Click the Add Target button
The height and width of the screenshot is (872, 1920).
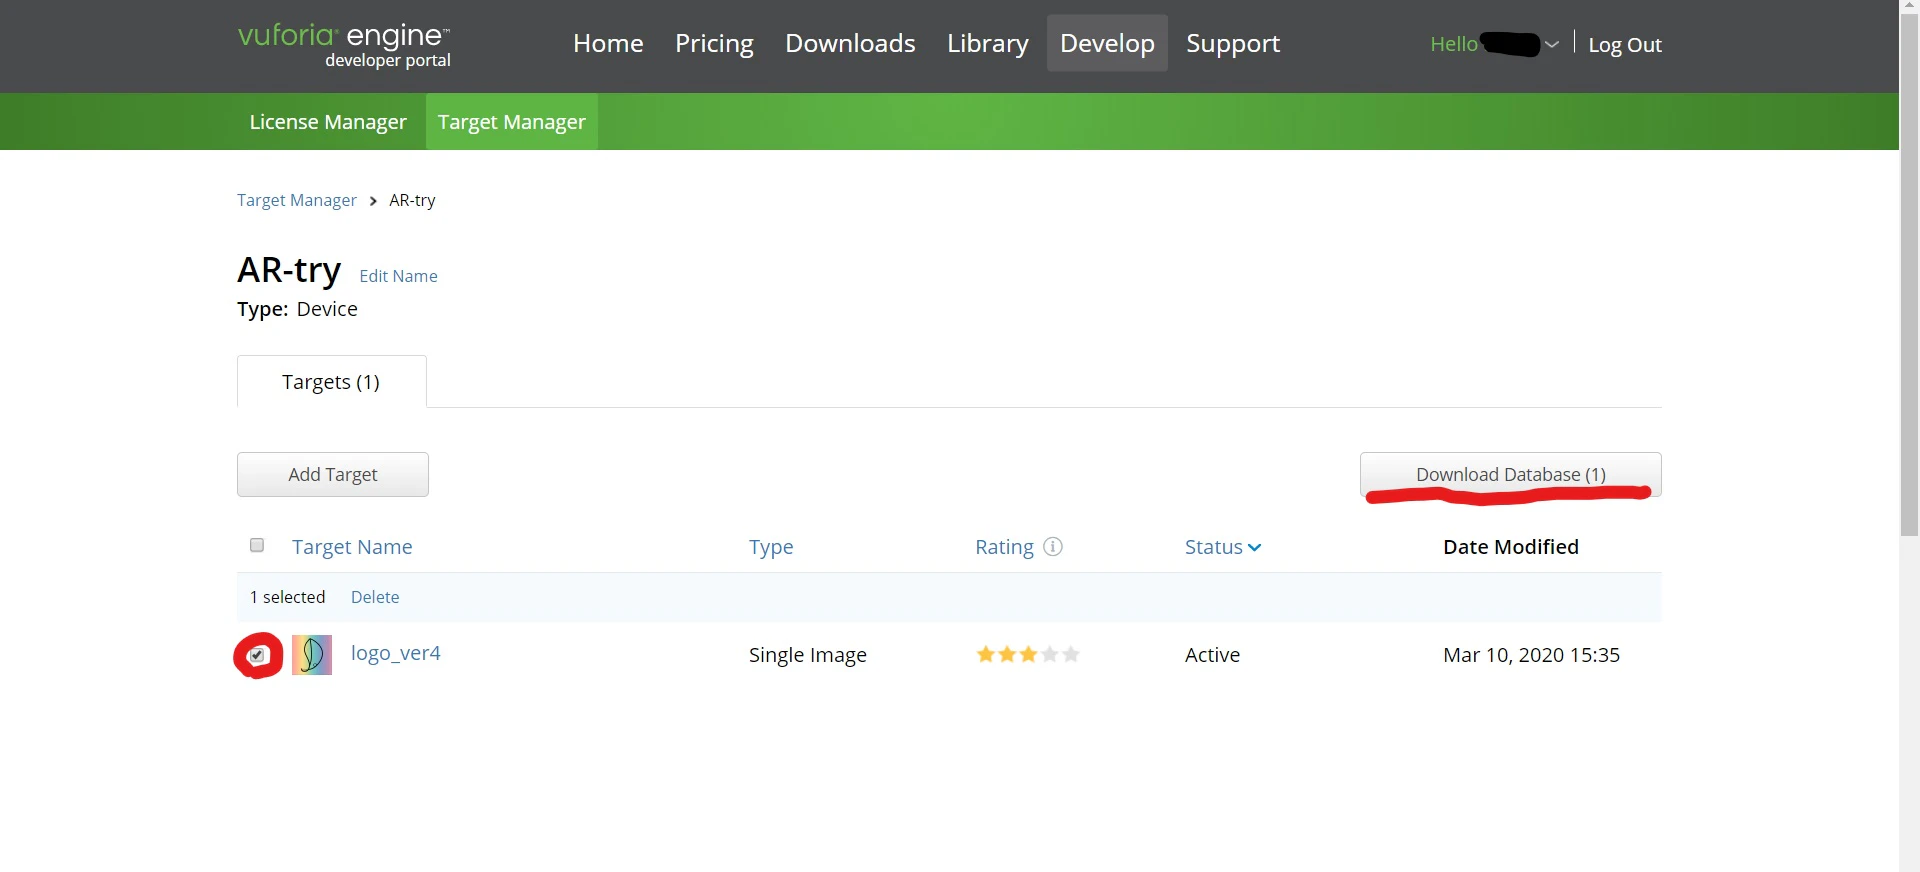pos(333,474)
